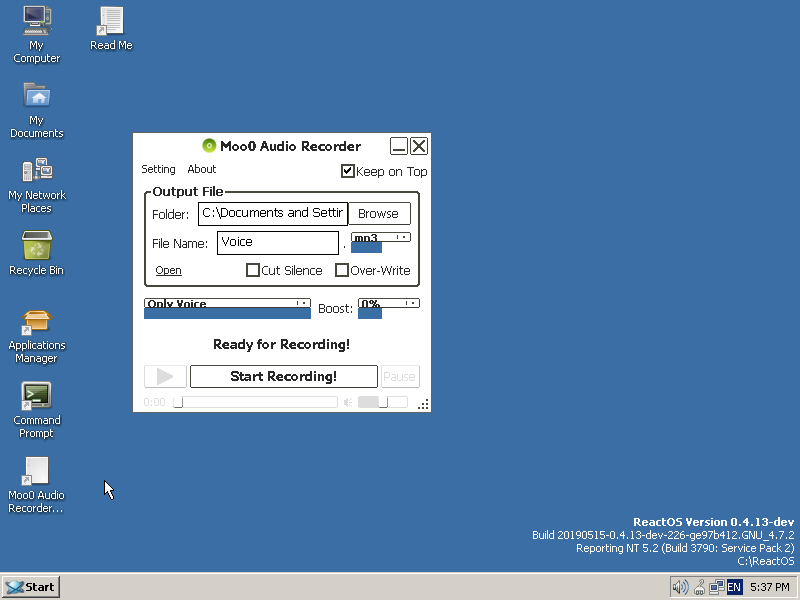This screenshot has width=800, height=600.
Task: Minimize the Moo0 Audio Recorder window
Action: click(399, 146)
